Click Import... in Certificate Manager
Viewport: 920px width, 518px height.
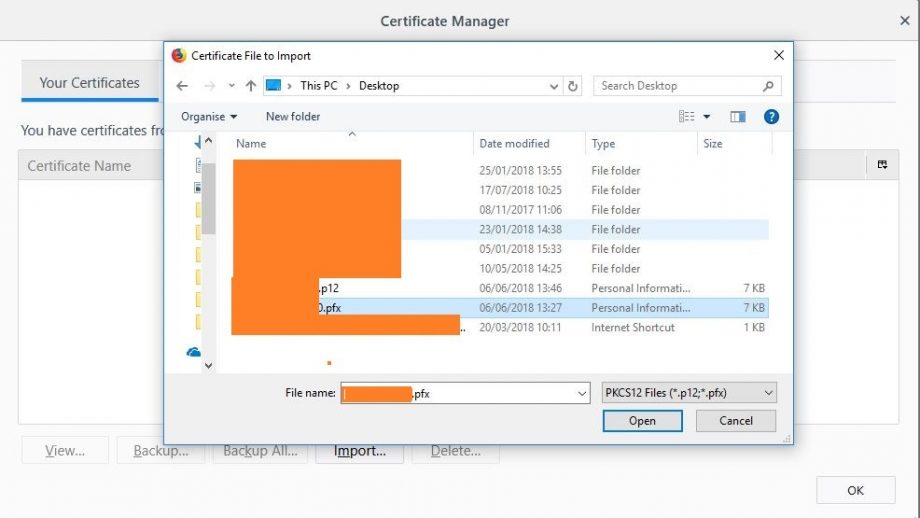[360, 451]
